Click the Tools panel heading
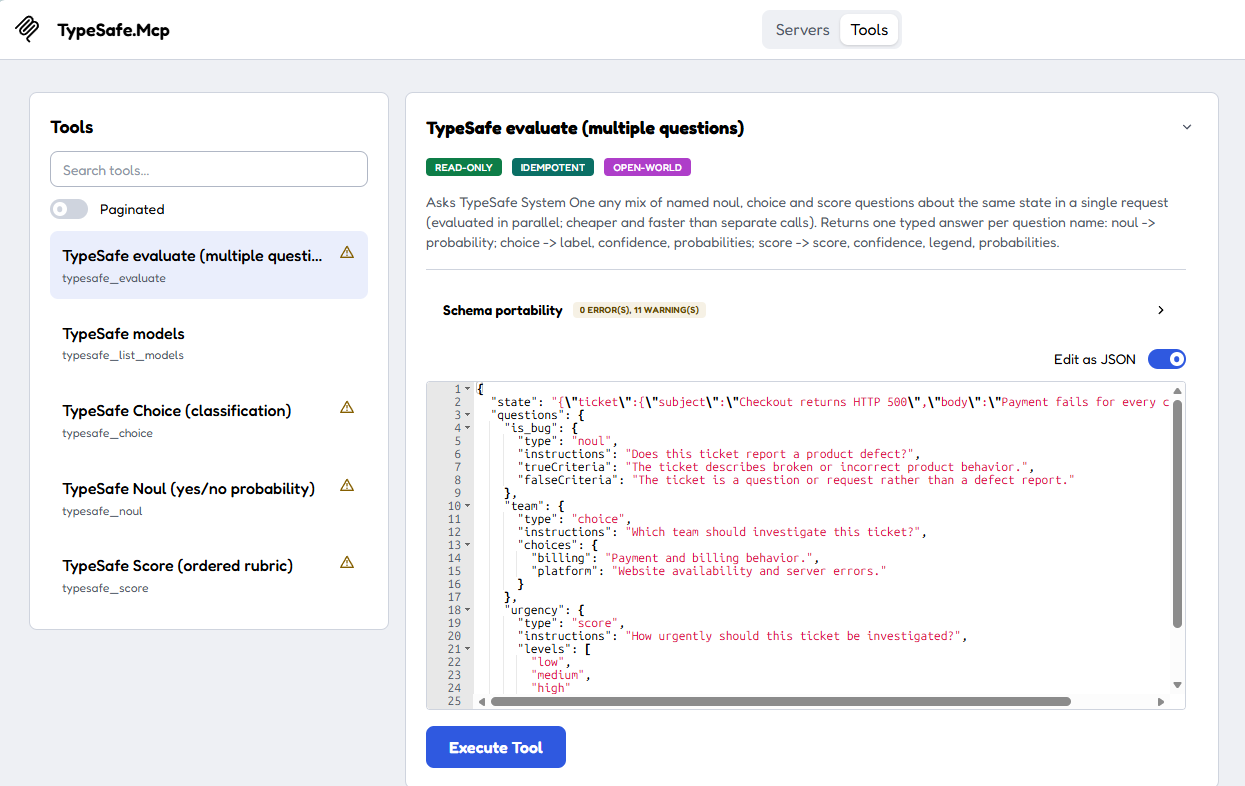This screenshot has height=786, width=1245. click(72, 127)
